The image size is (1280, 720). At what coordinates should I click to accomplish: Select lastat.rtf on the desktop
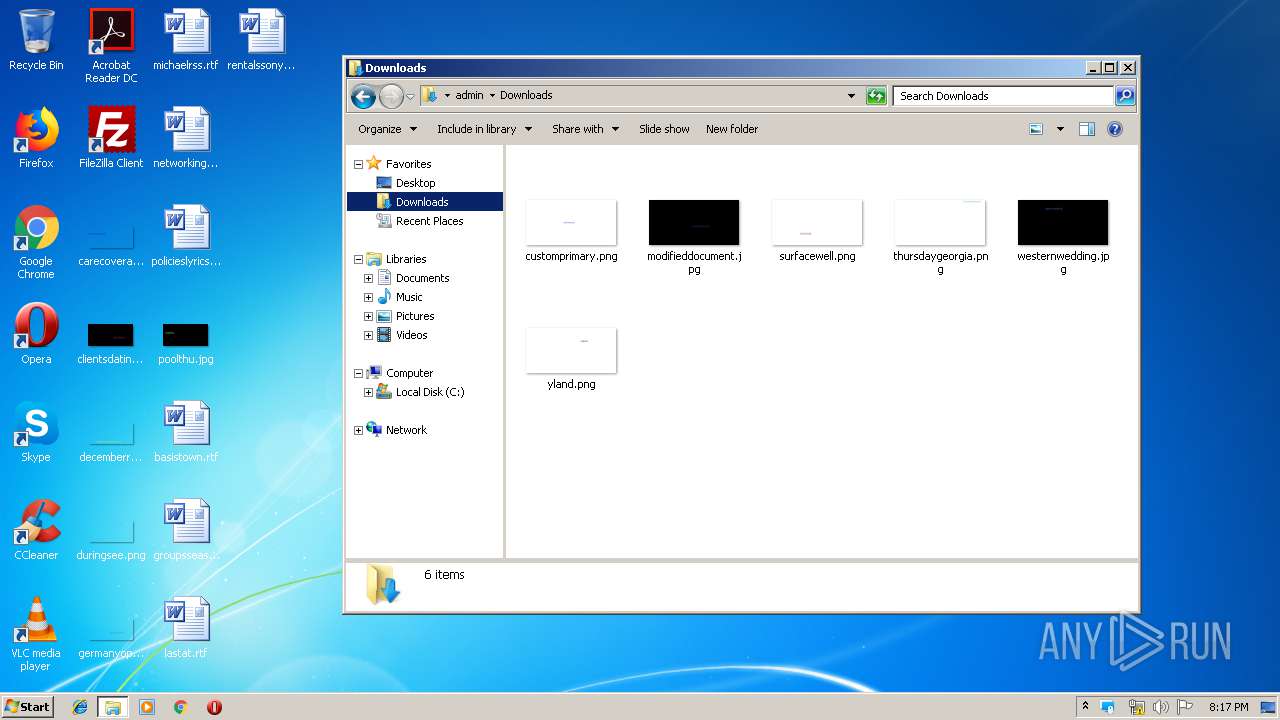[x=185, y=628]
